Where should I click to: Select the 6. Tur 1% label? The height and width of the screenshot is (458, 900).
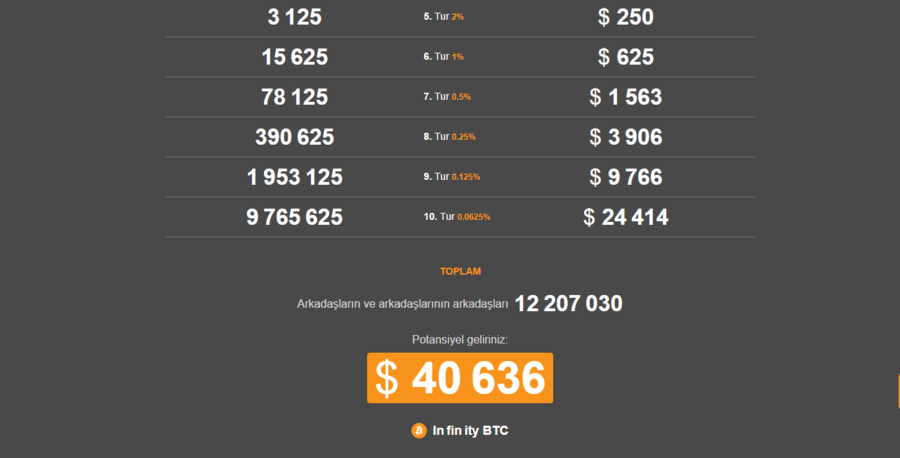tap(444, 56)
